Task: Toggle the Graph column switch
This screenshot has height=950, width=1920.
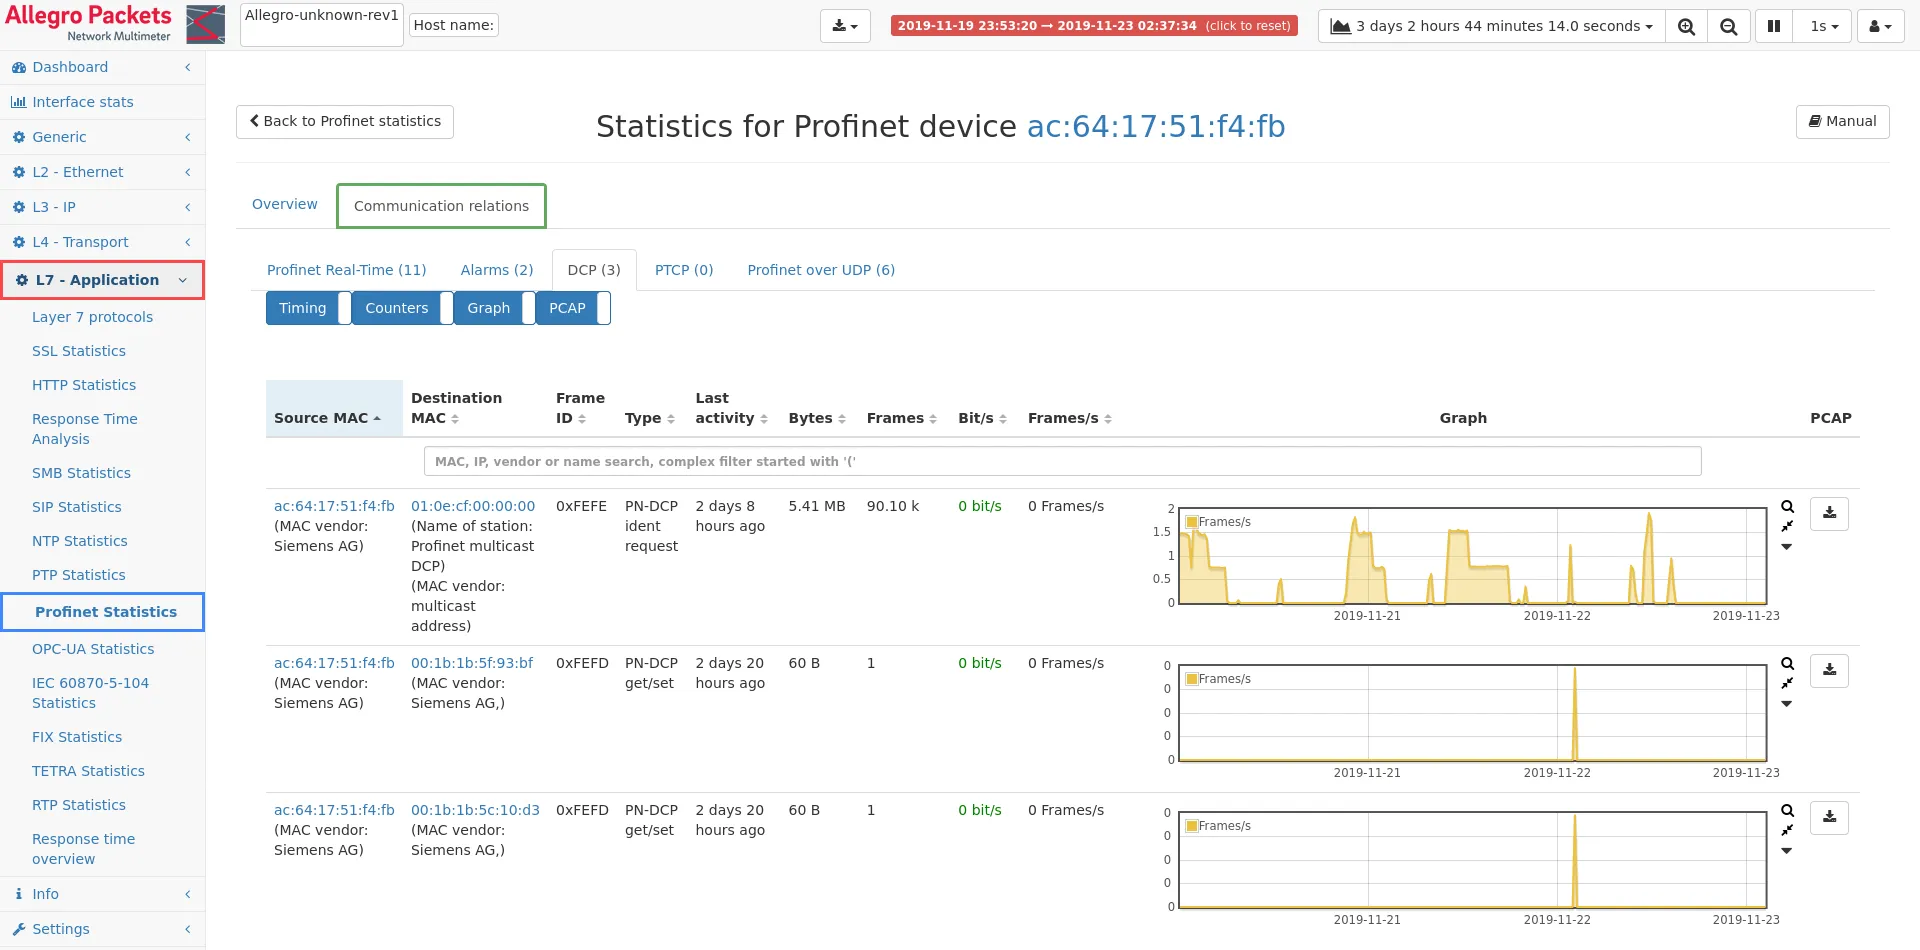Action: pos(528,308)
